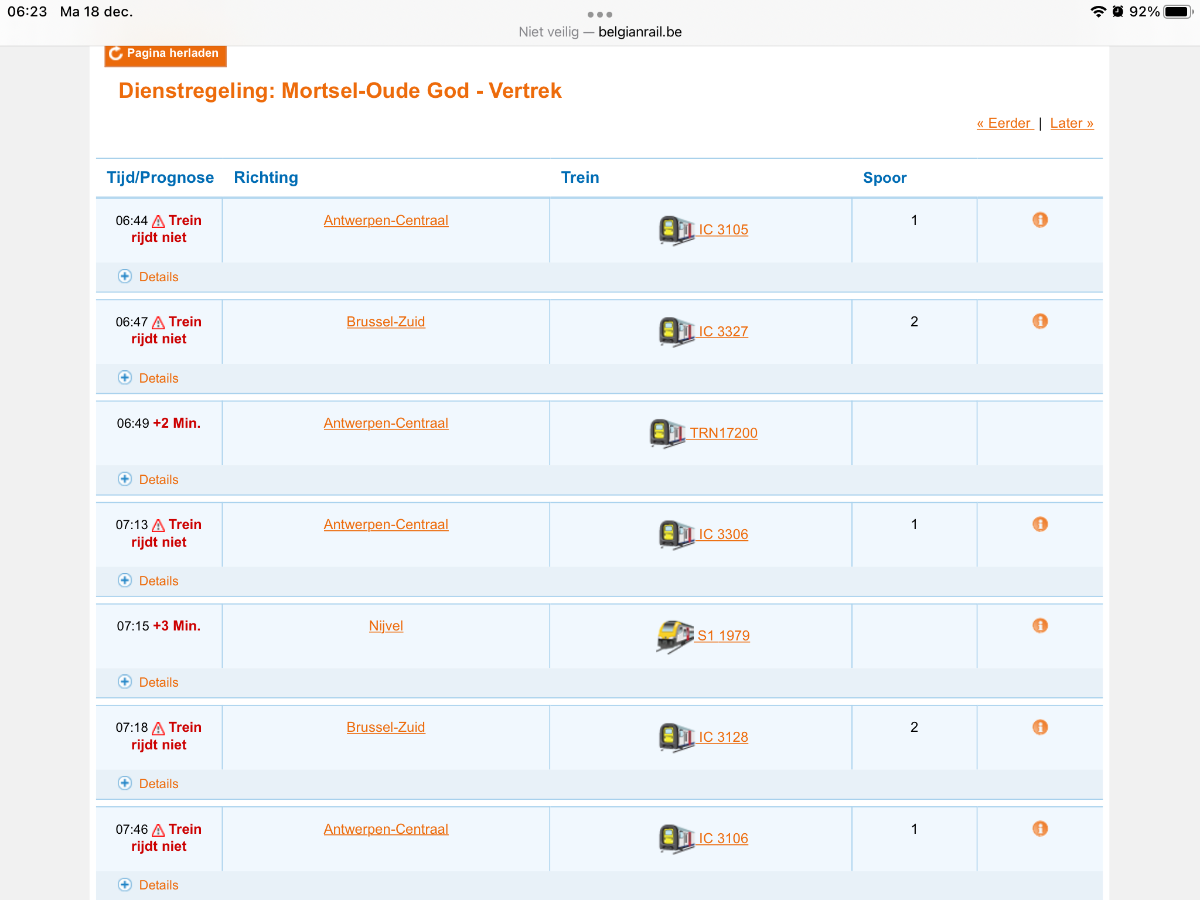1200x900 pixels.
Task: Click the train icon beside IC 3105
Action: coord(676,230)
